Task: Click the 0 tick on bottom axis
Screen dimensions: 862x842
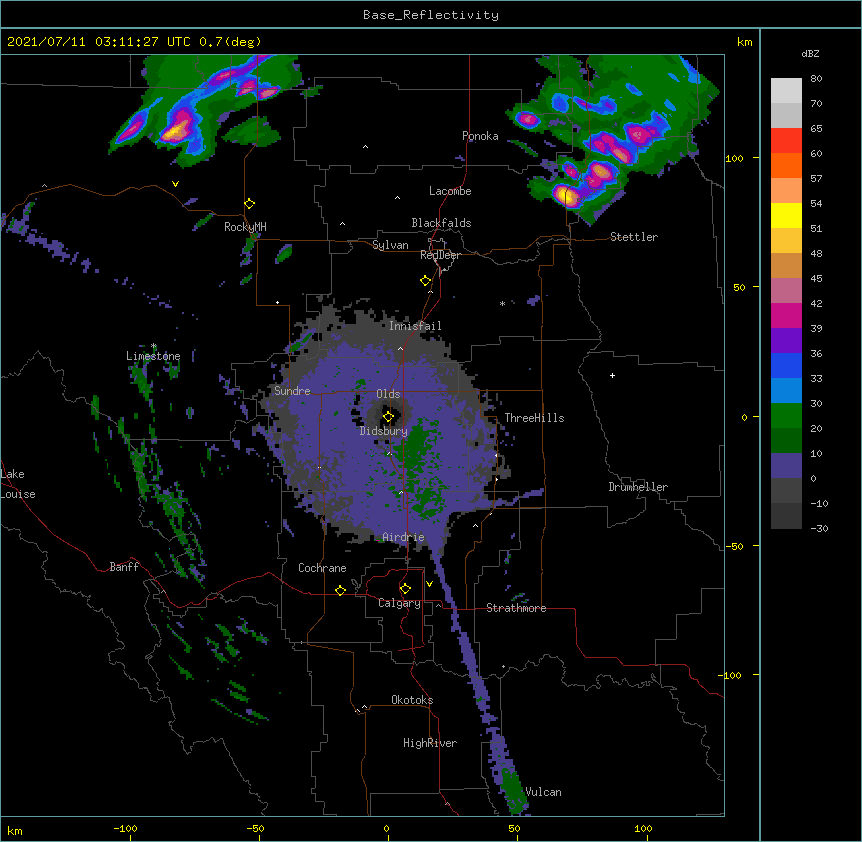Action: point(386,828)
